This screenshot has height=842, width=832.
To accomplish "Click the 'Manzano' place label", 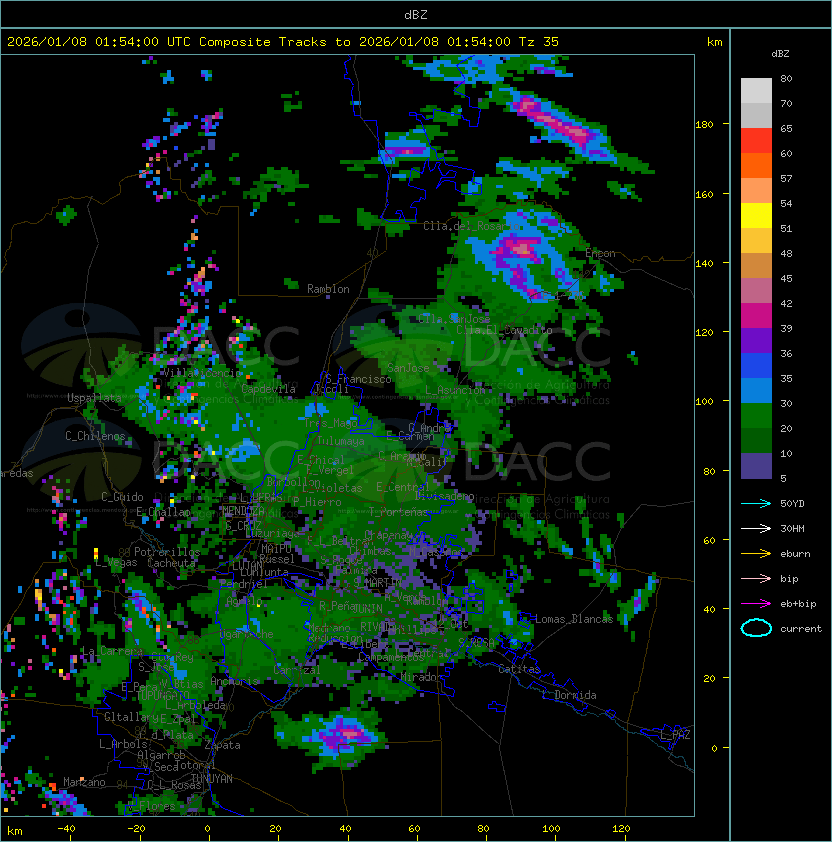I will pyautogui.click(x=84, y=782).
